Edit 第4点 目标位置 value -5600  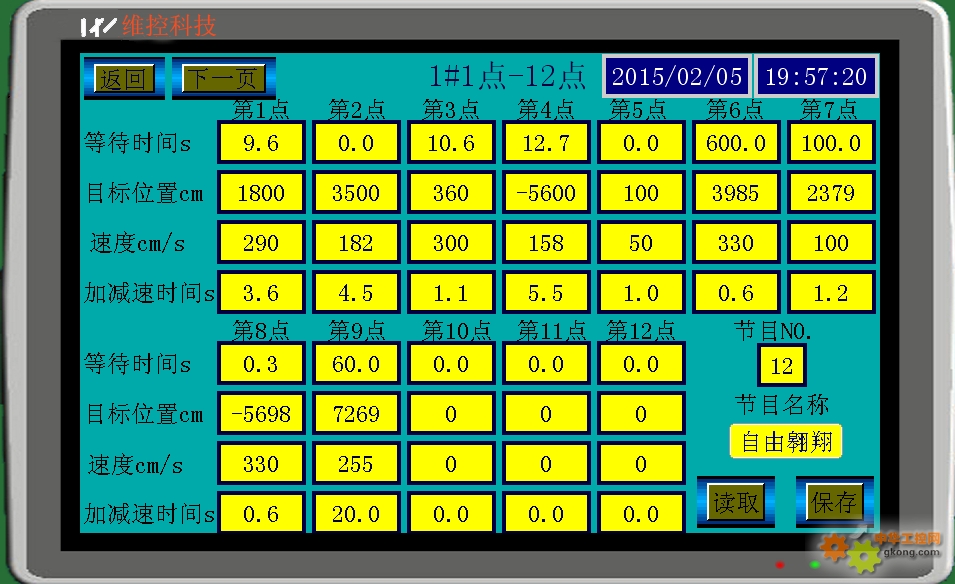tap(546, 192)
